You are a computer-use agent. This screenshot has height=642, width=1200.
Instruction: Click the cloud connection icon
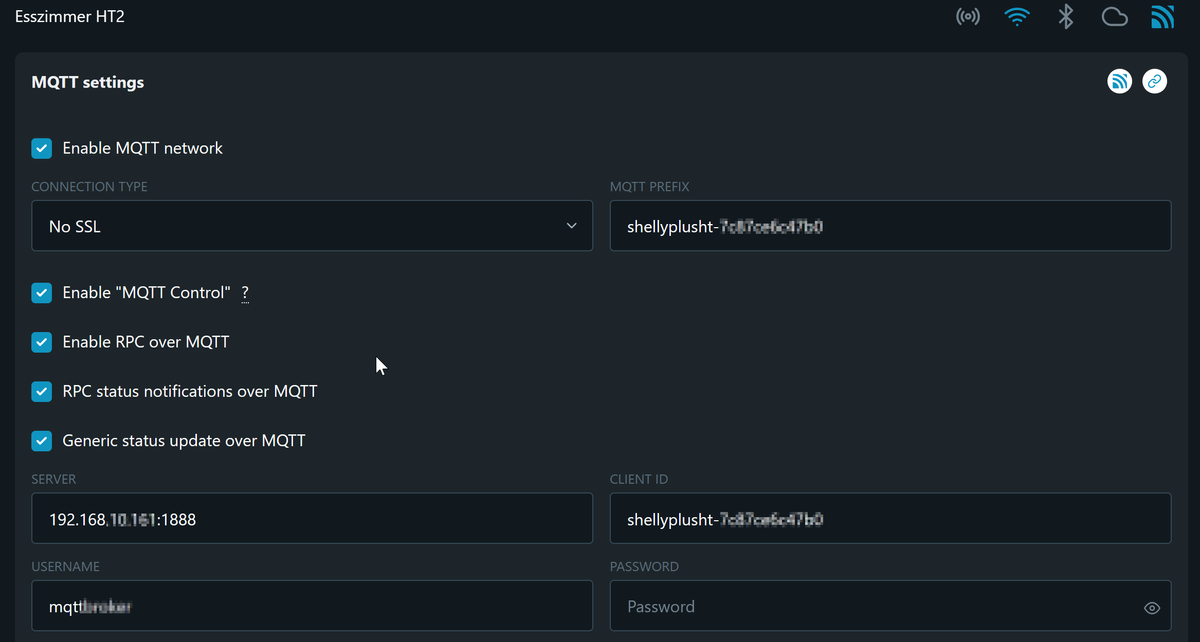click(x=1114, y=17)
